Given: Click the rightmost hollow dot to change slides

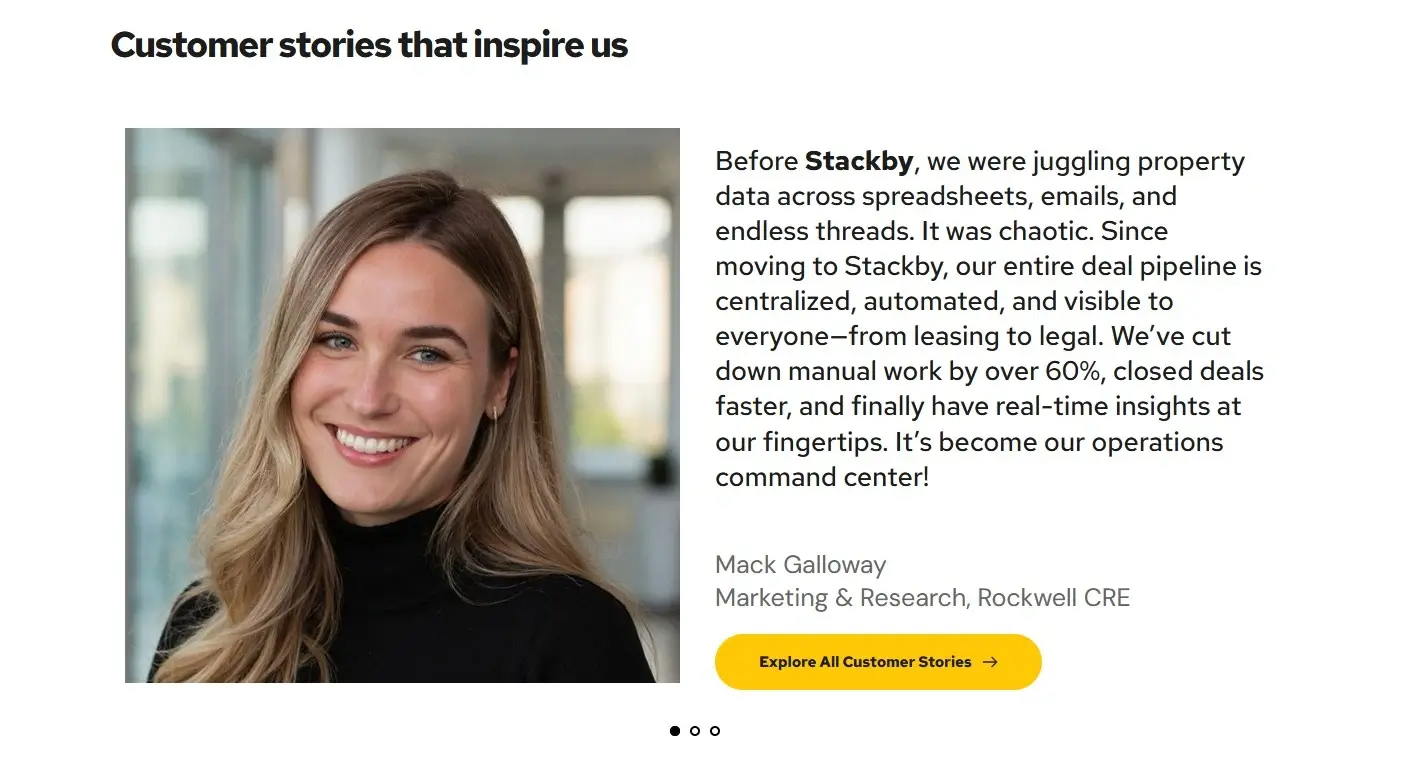Looking at the screenshot, I should [x=715, y=731].
